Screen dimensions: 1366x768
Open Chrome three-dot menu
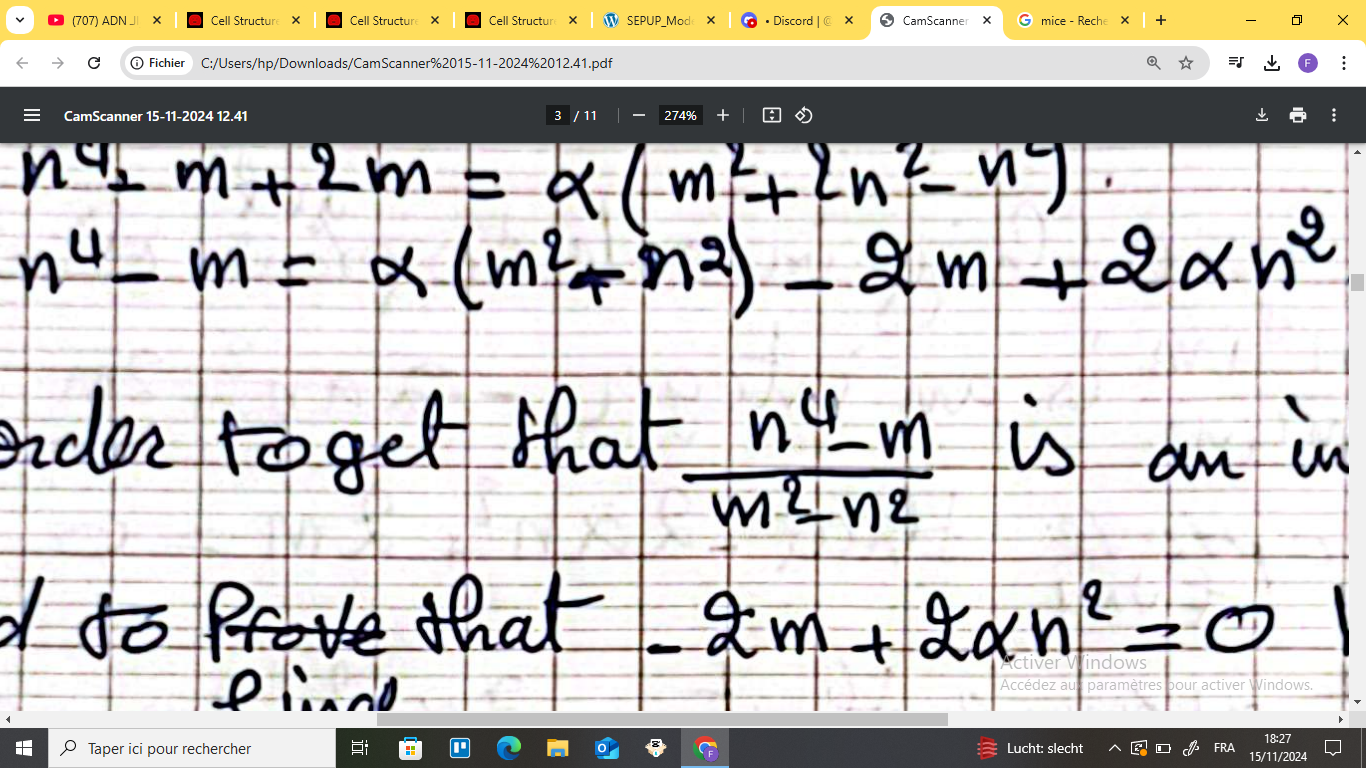1342,63
